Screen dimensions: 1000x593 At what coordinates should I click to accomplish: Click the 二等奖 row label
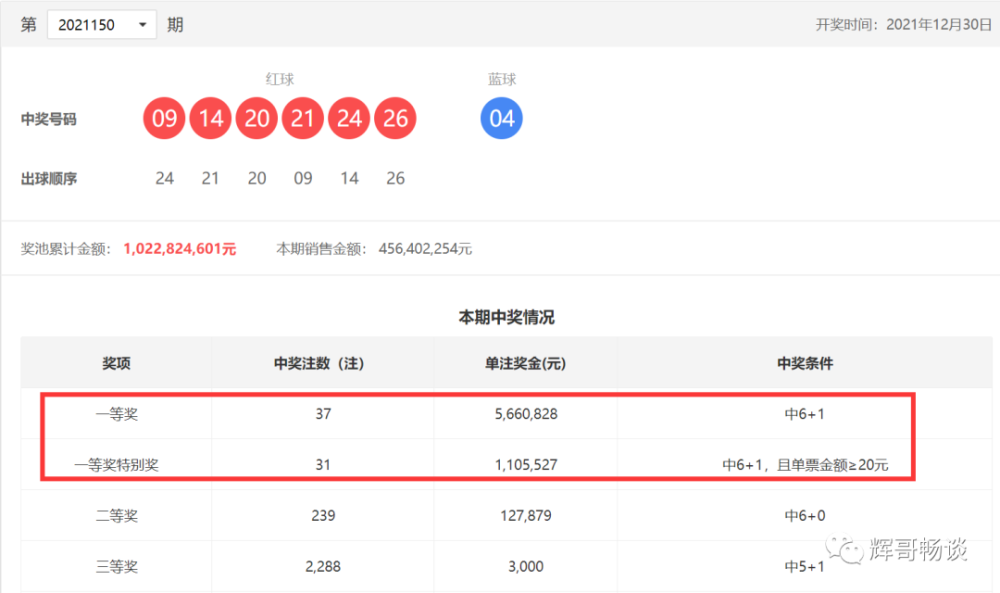coord(117,516)
